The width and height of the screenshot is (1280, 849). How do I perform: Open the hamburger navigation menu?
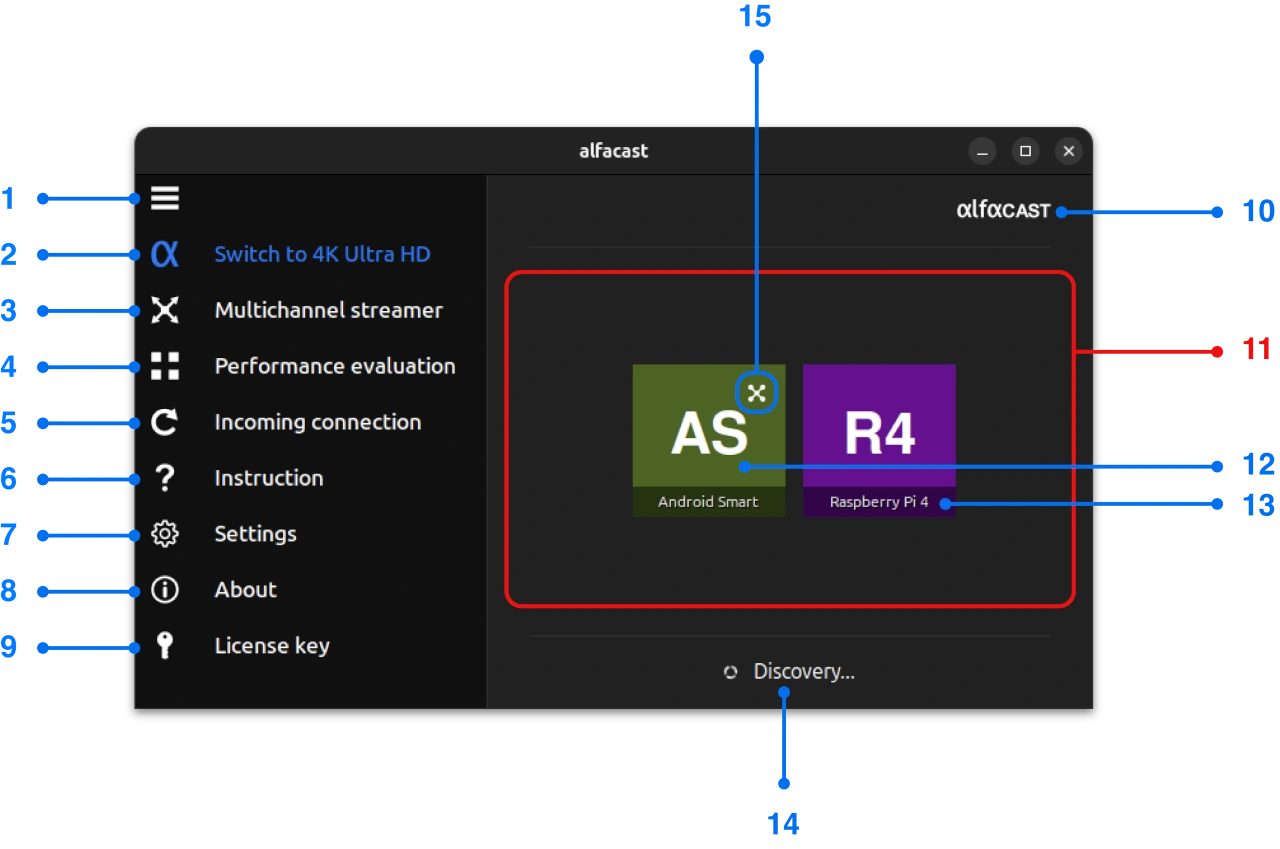tap(164, 199)
